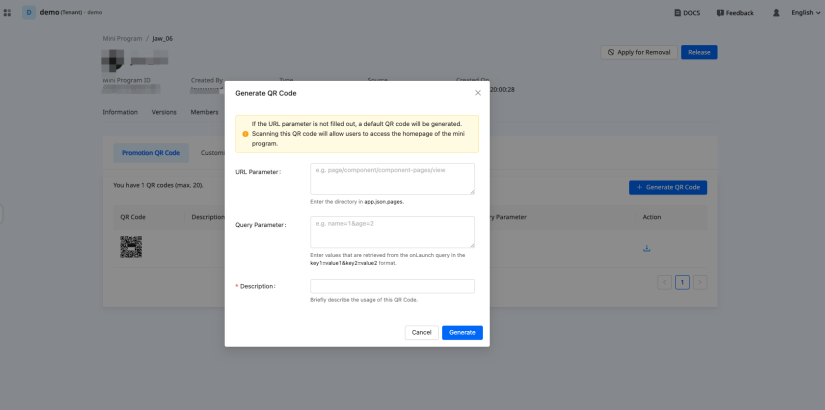Viewport: 825px width, 410px height.
Task: Open Feedback from the top bar
Action: [x=735, y=13]
